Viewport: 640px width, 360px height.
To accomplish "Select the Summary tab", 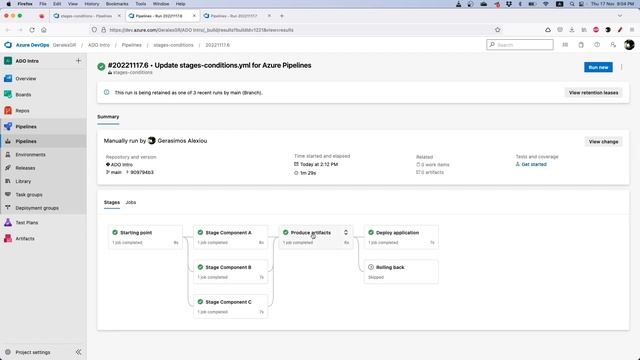I will tap(108, 117).
